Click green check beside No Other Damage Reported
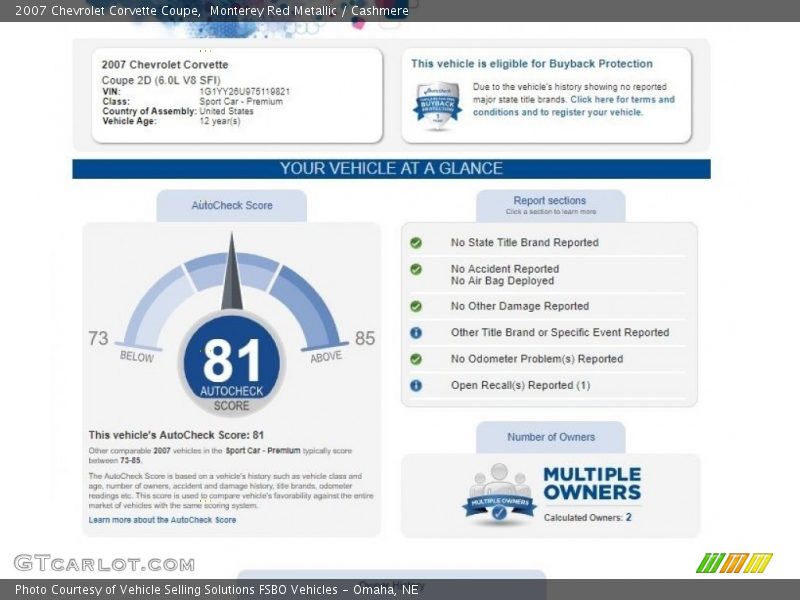The height and width of the screenshot is (600, 800). pyautogui.click(x=416, y=307)
